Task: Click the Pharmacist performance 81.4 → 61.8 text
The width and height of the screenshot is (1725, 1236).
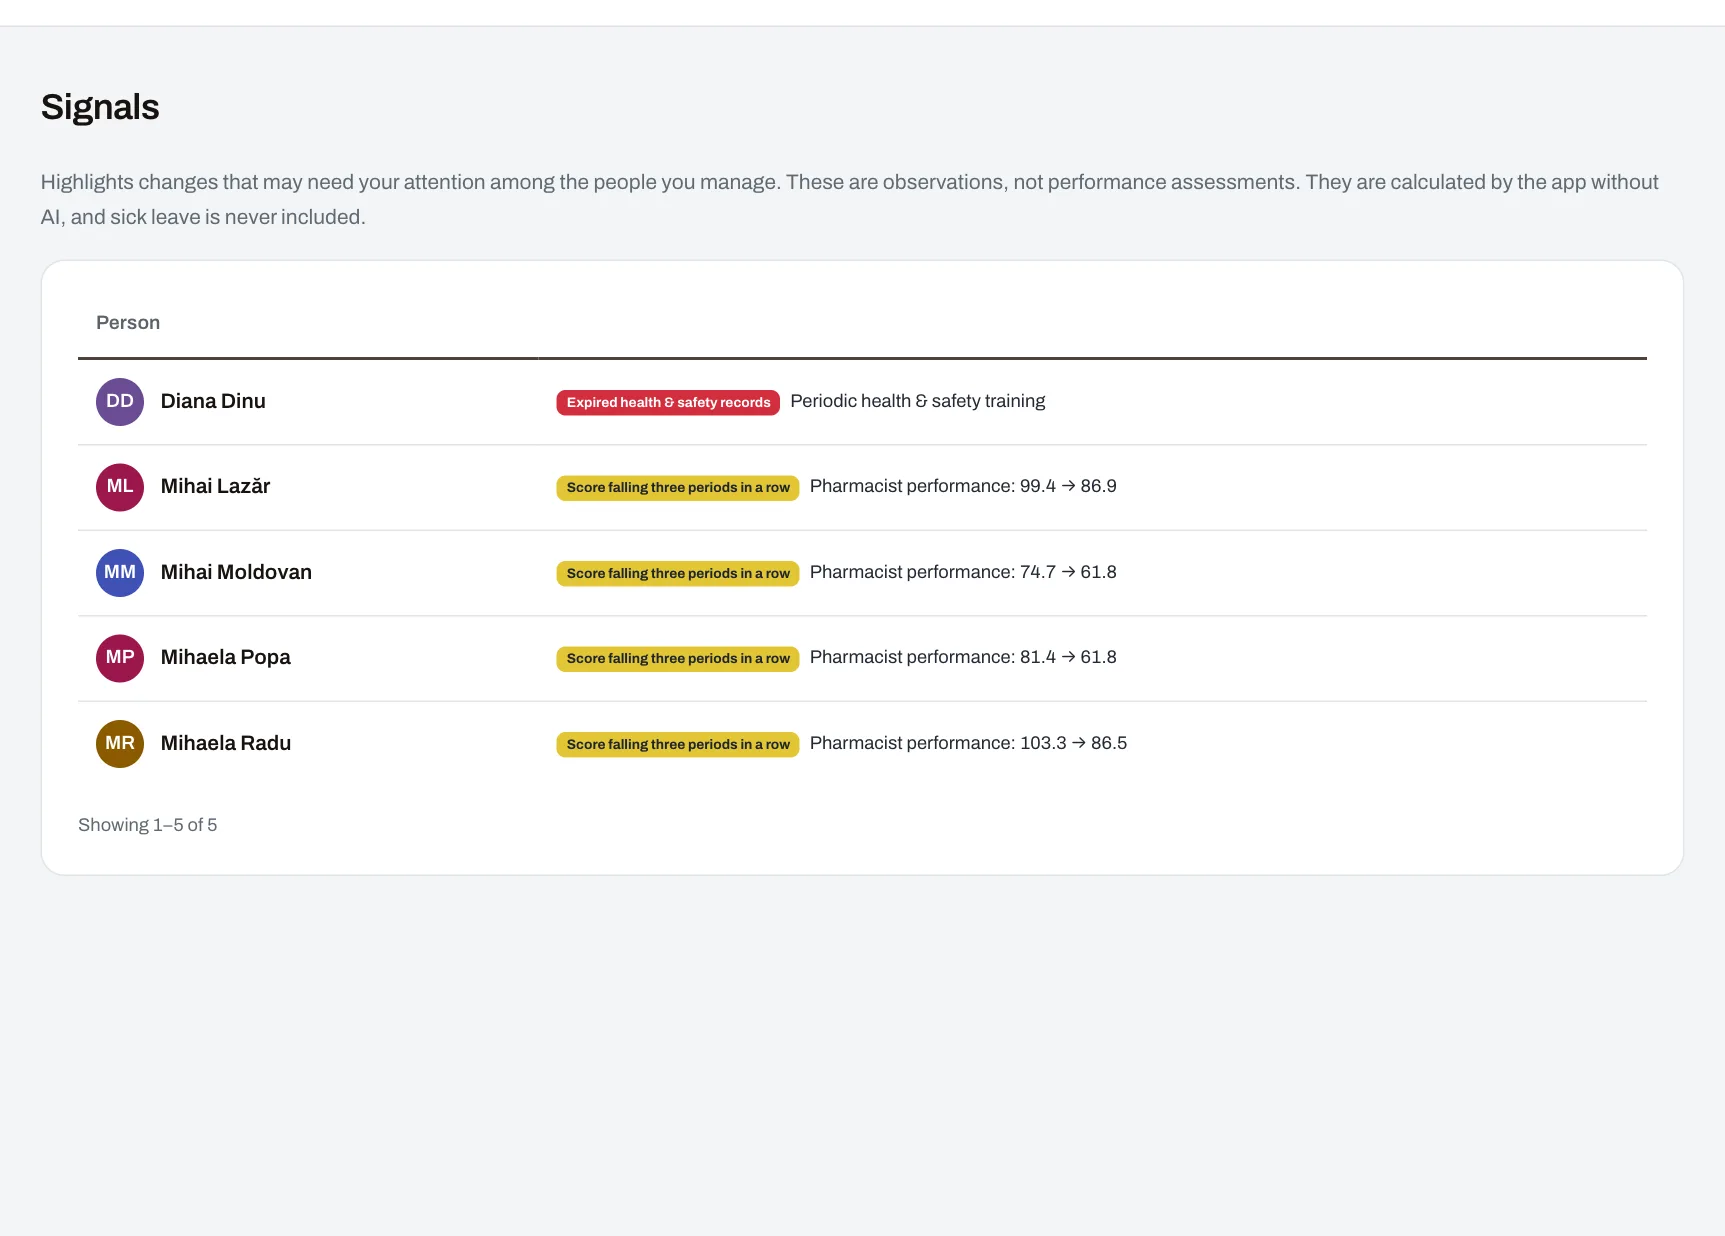Action: pos(963,657)
